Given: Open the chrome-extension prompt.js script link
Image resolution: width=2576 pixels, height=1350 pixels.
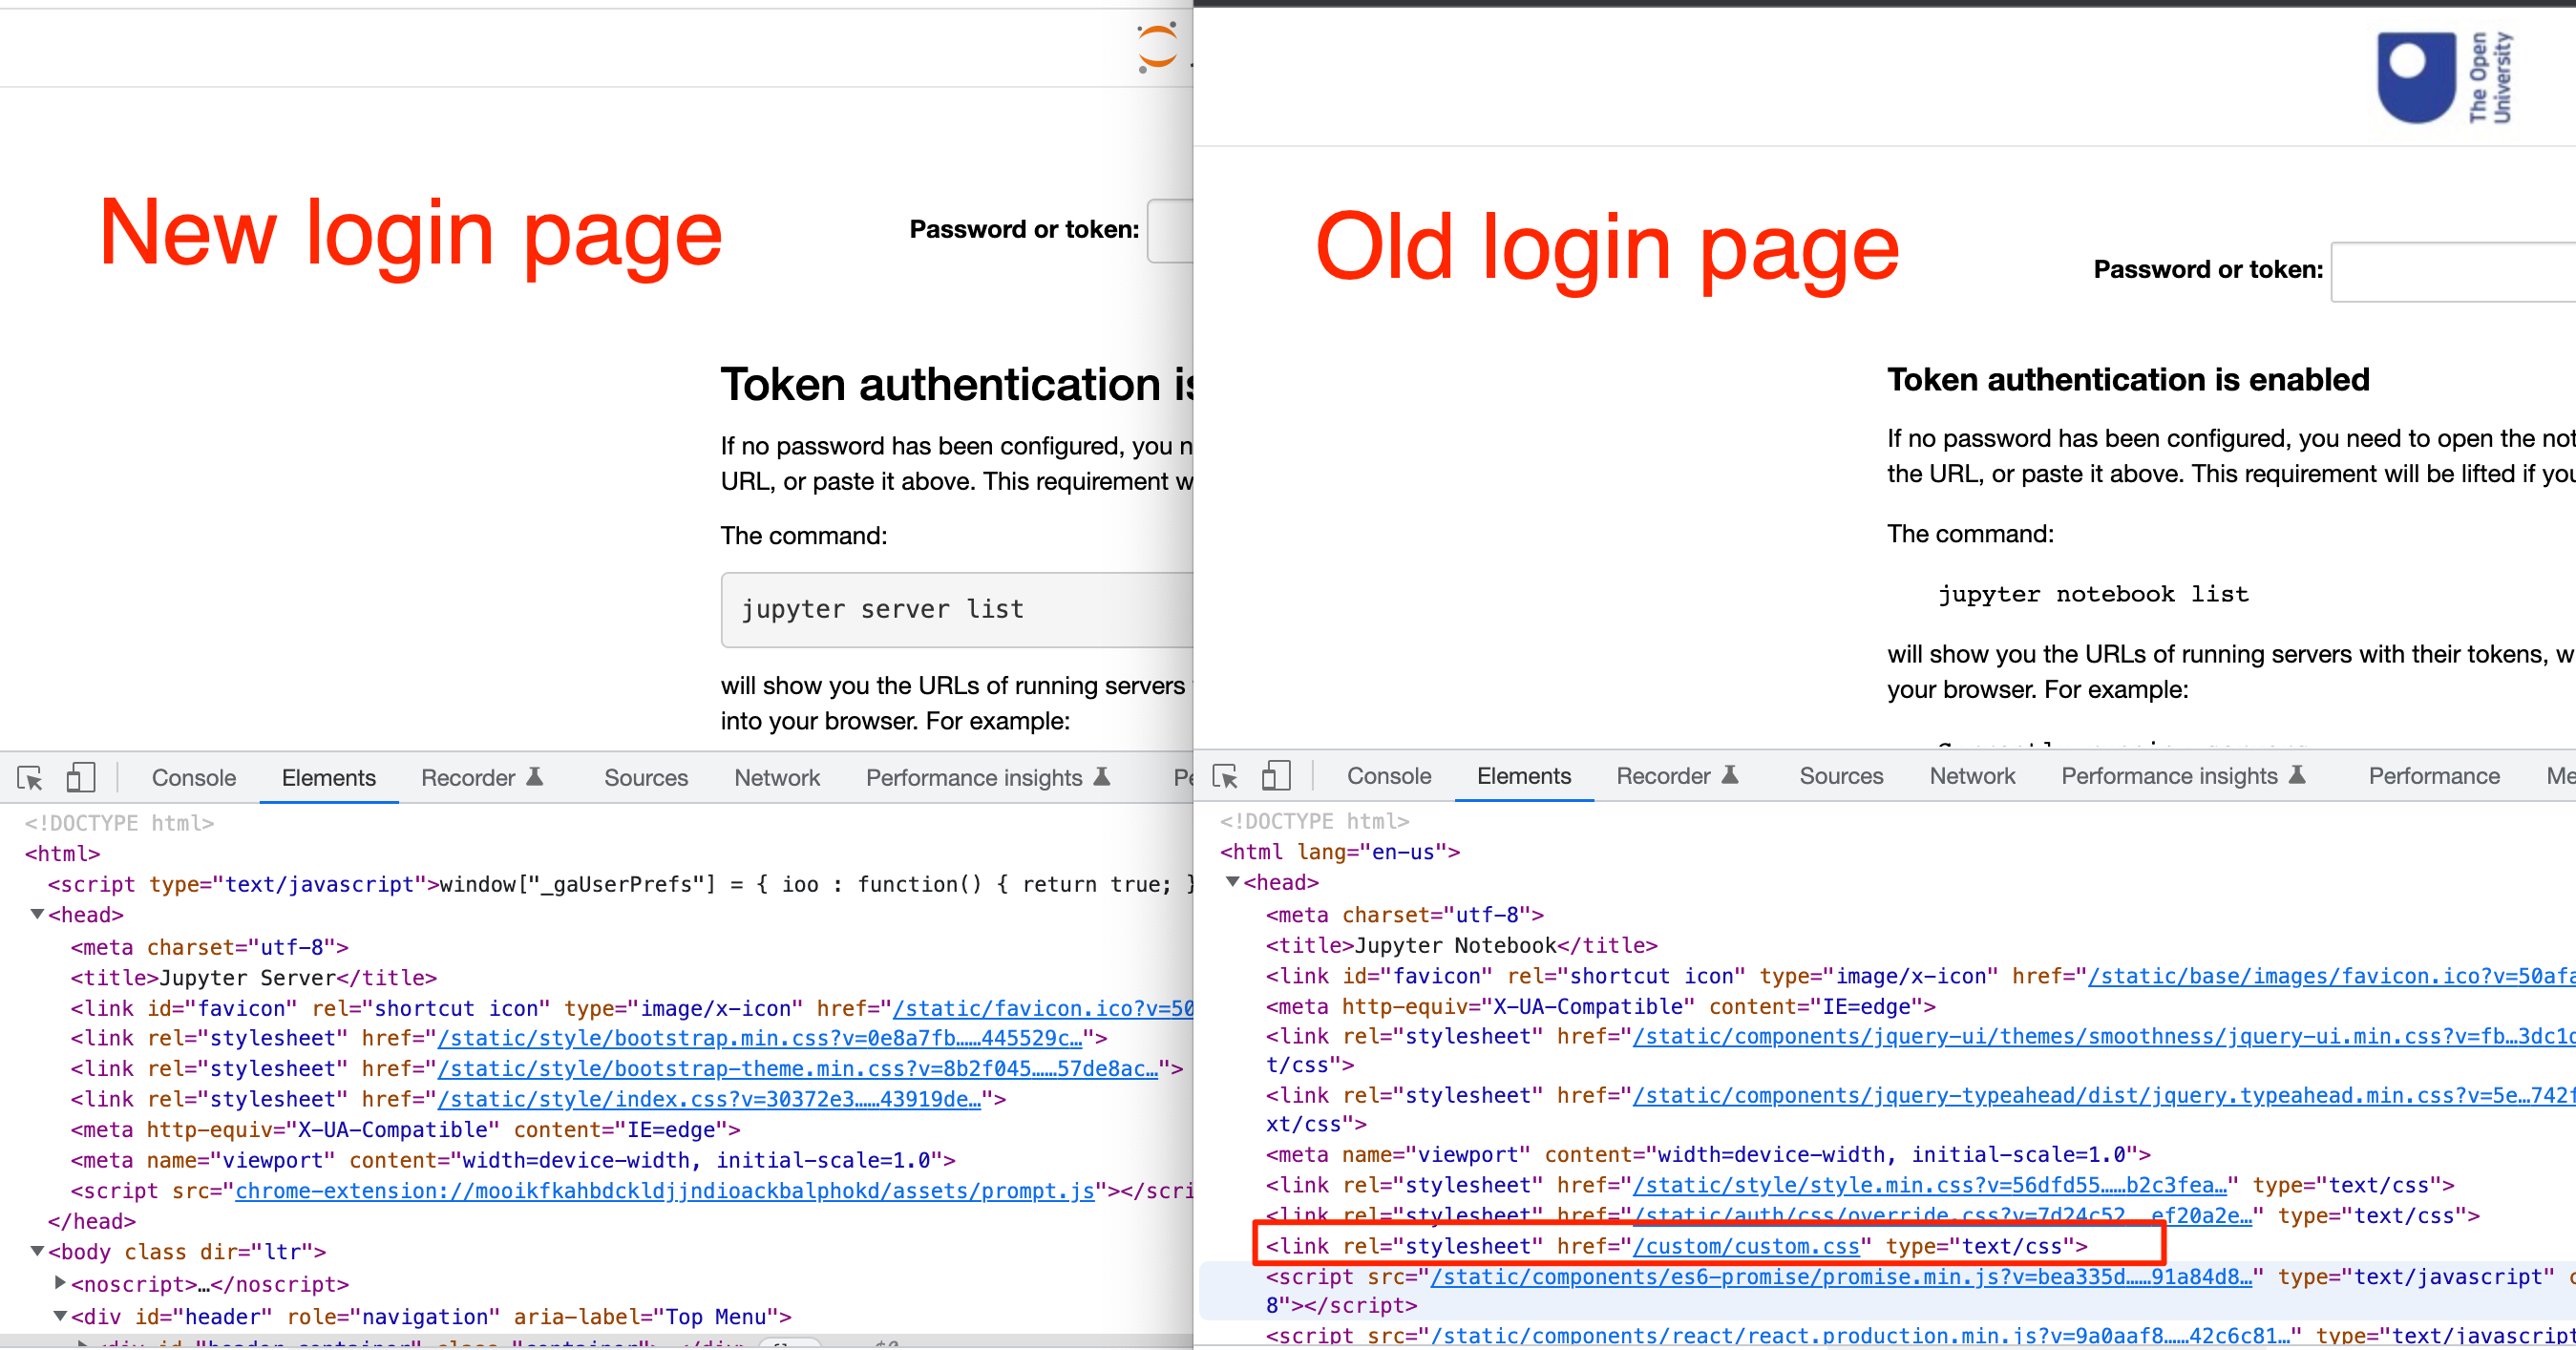Looking at the screenshot, I should [665, 1191].
